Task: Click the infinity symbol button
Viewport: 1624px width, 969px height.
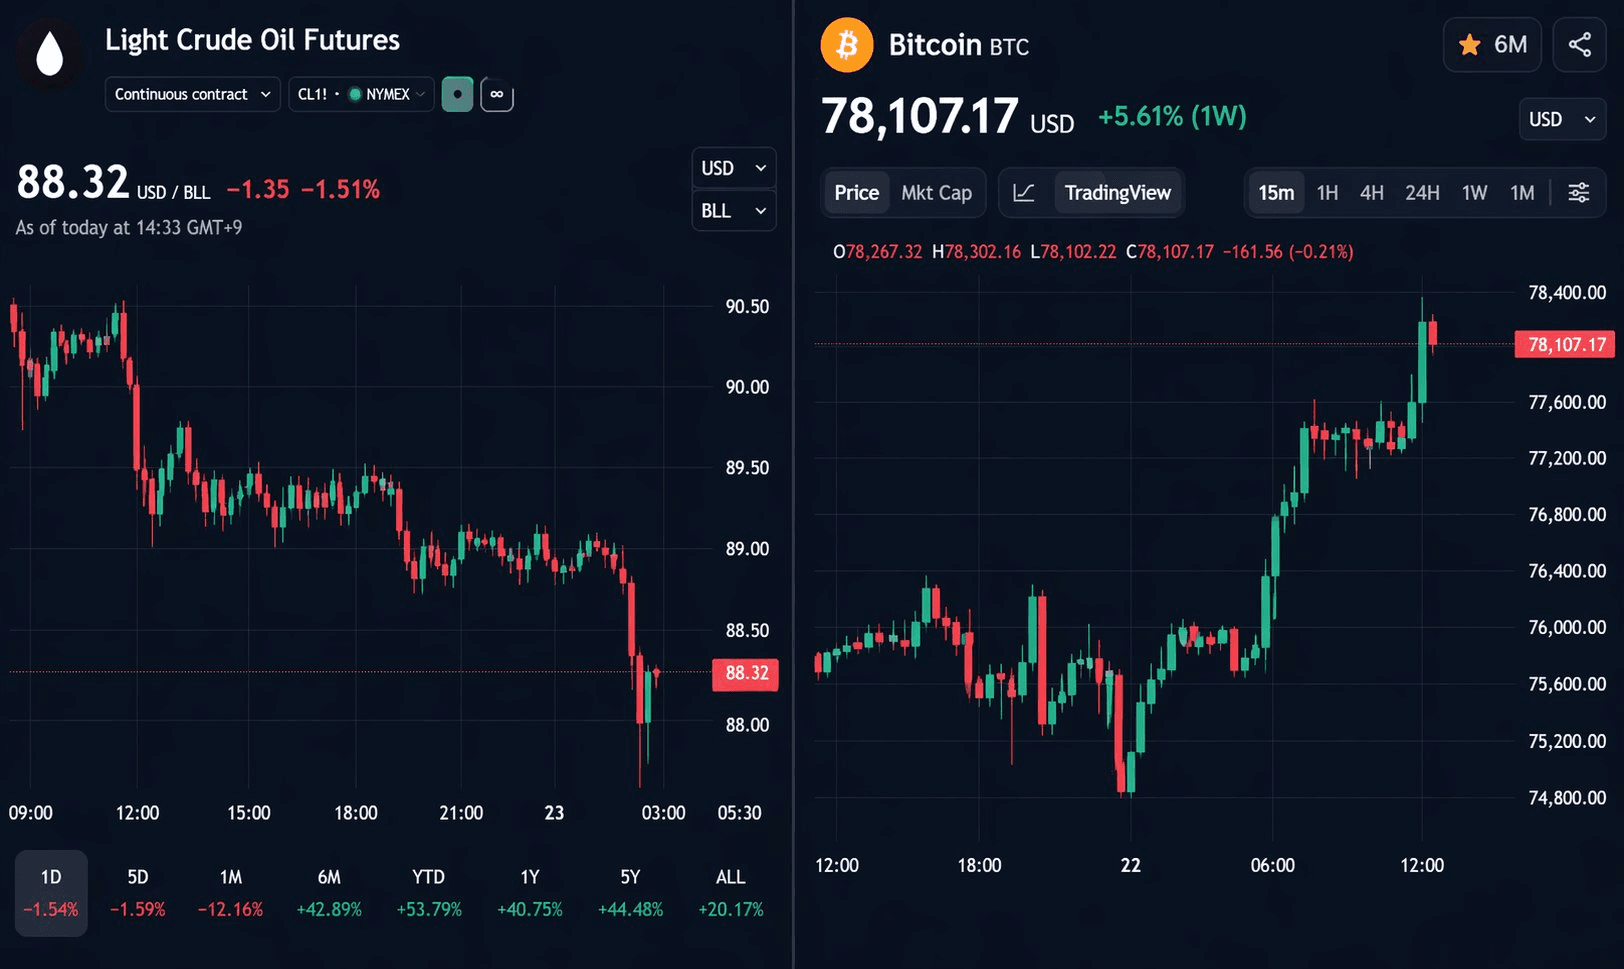Action: tap(497, 95)
